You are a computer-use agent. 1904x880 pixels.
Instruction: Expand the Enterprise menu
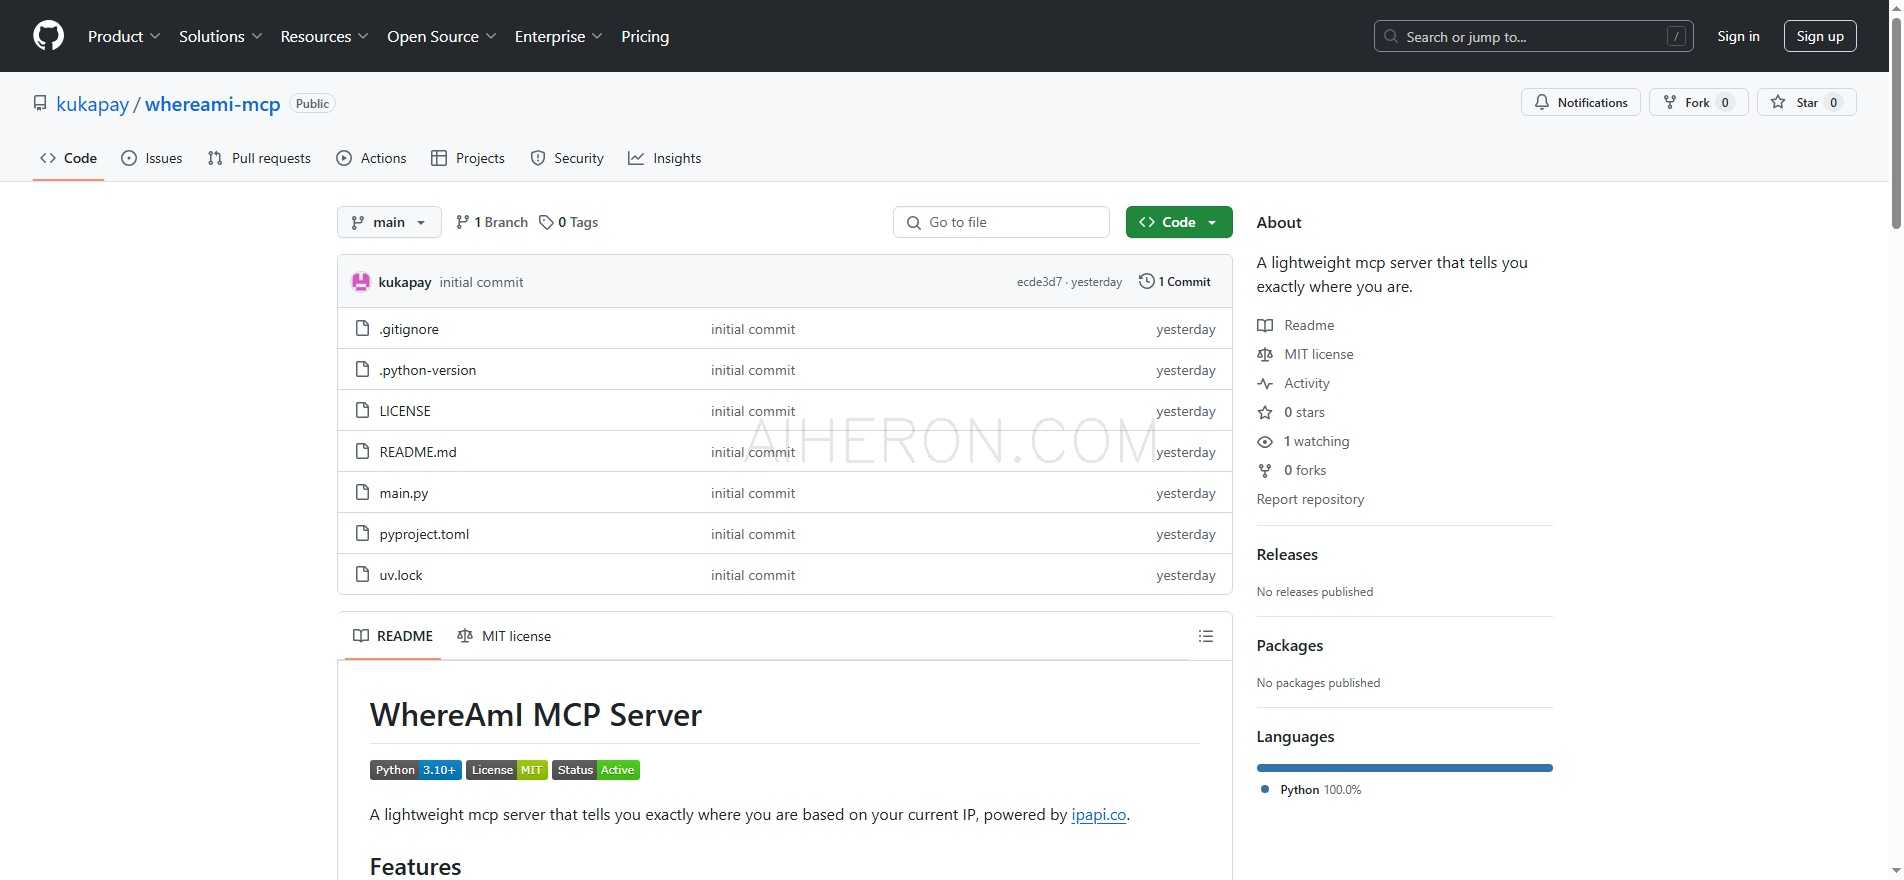(559, 36)
